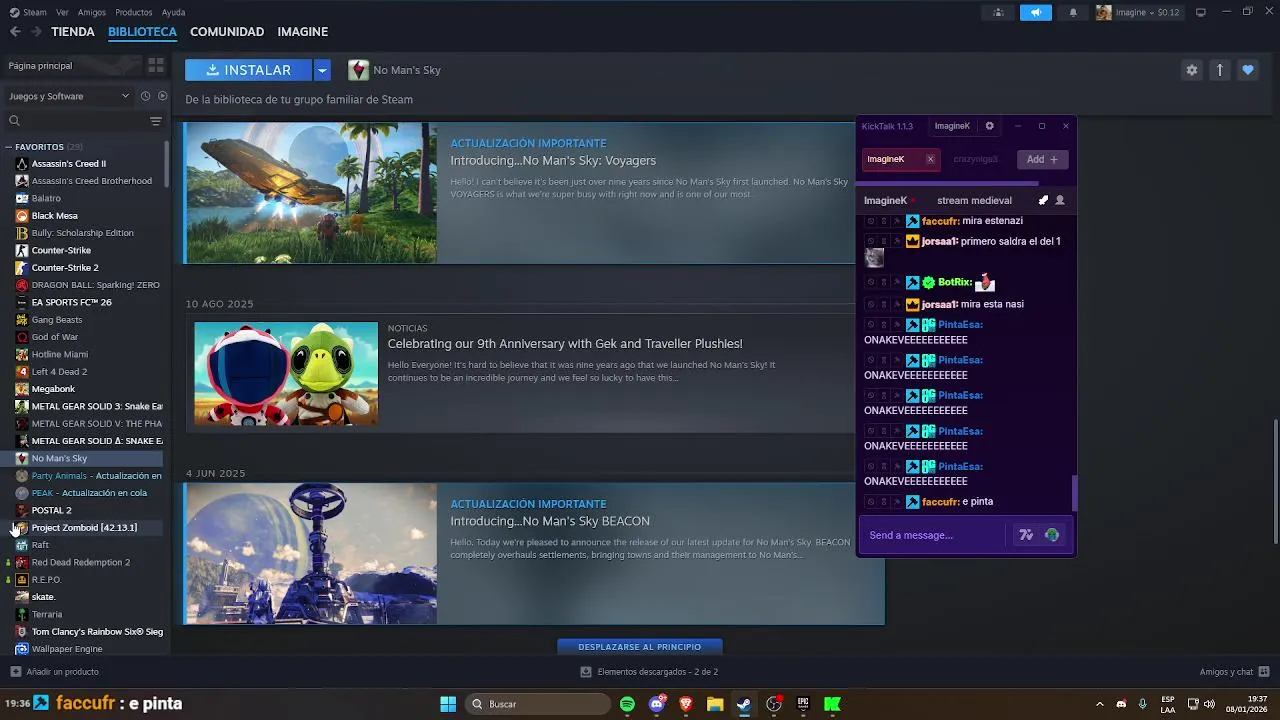
Task: Open Discord from the Windows taskbar
Action: coord(656,704)
